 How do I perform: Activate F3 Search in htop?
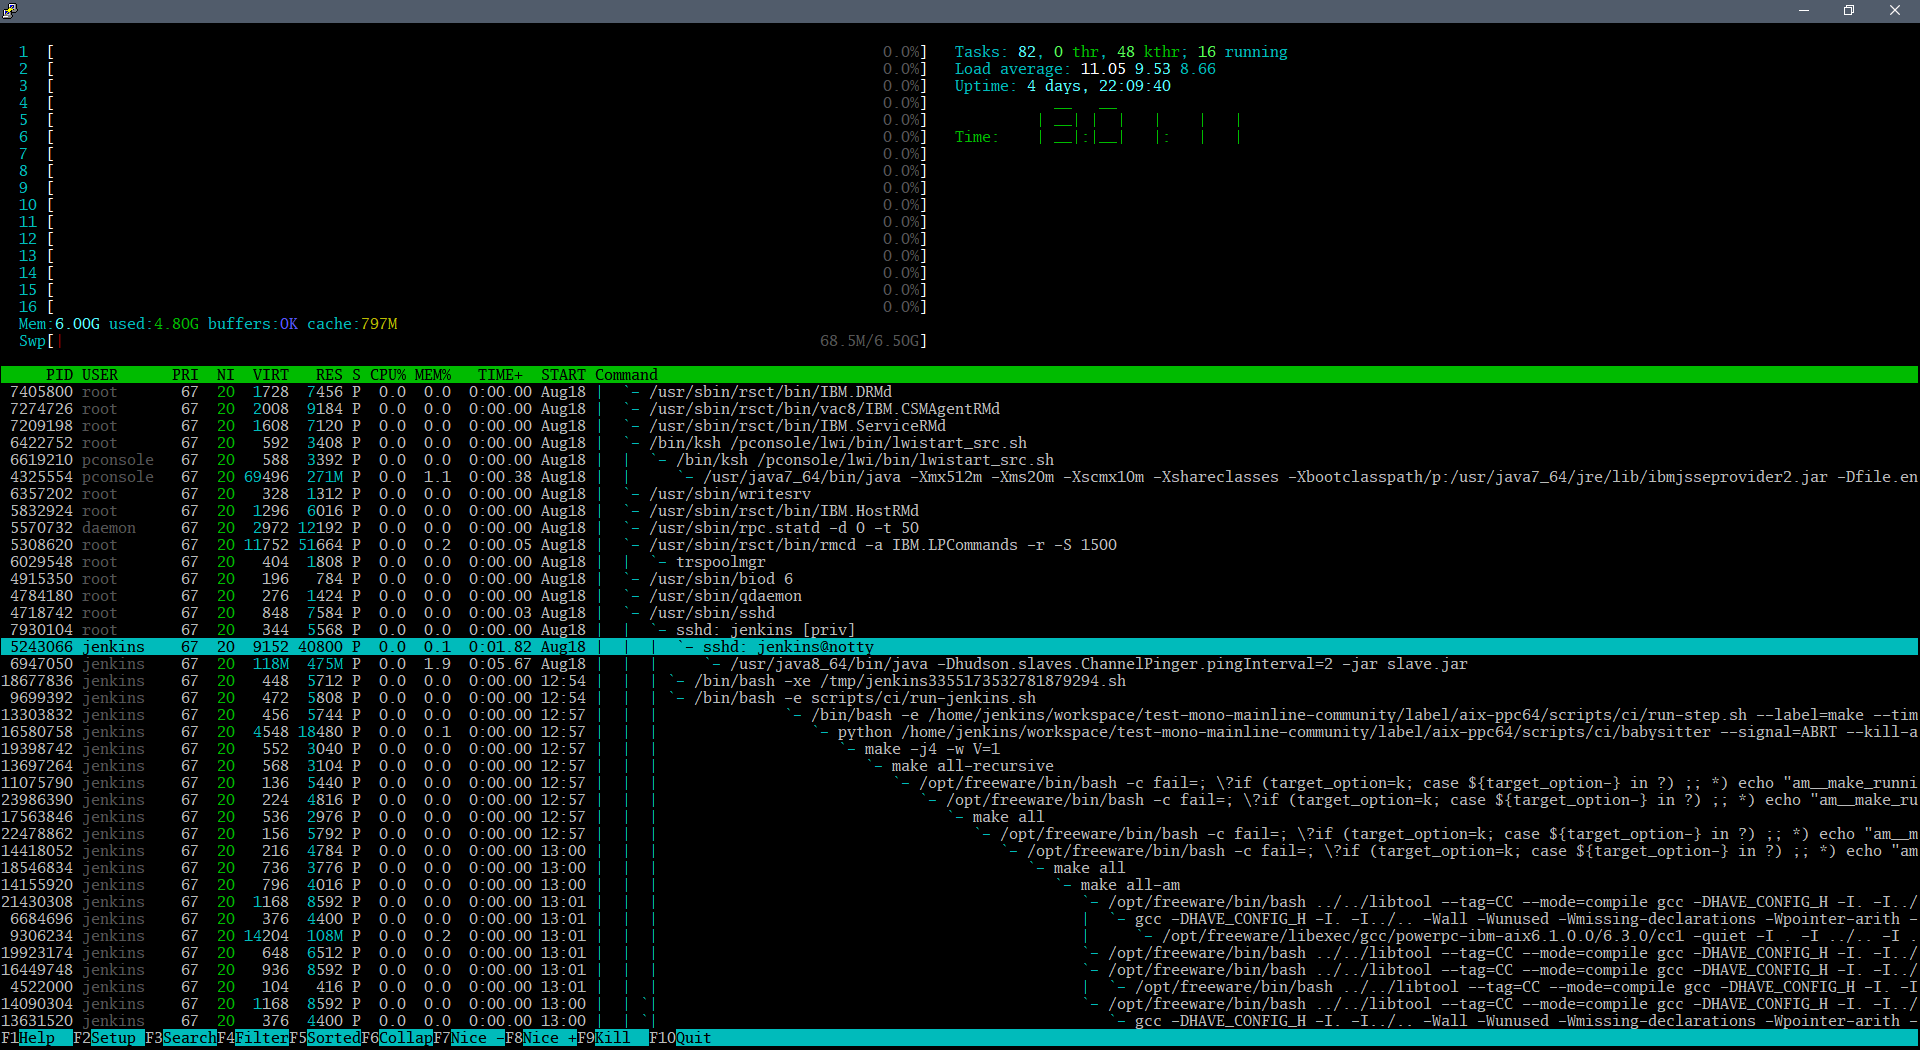[180, 1038]
